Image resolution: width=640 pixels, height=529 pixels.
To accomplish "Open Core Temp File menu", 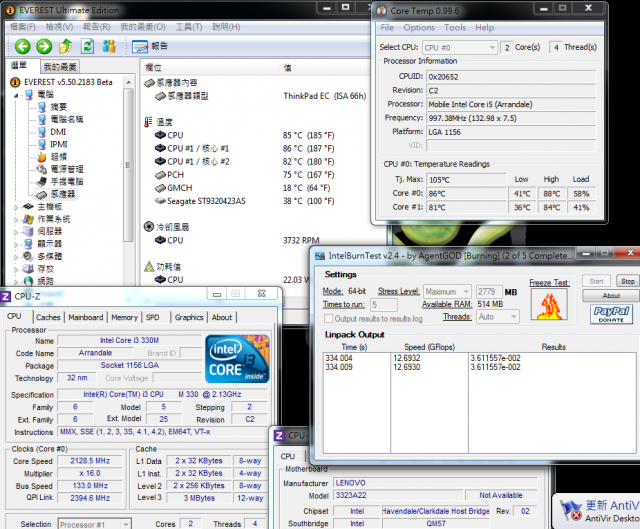I will coord(387,28).
